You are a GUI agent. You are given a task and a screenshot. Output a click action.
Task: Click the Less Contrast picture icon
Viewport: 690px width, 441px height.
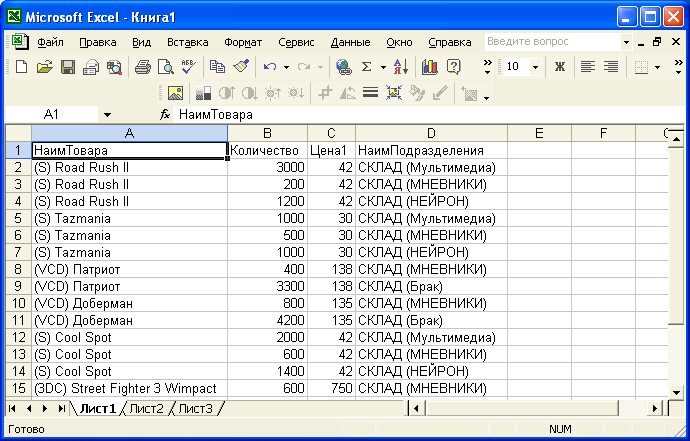[250, 93]
